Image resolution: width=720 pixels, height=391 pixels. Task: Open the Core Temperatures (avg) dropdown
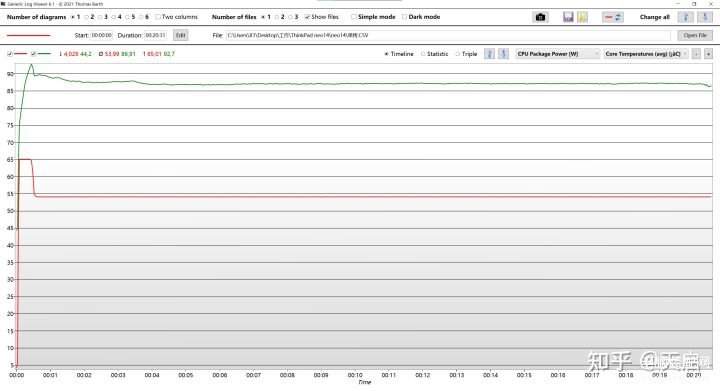tap(646, 54)
